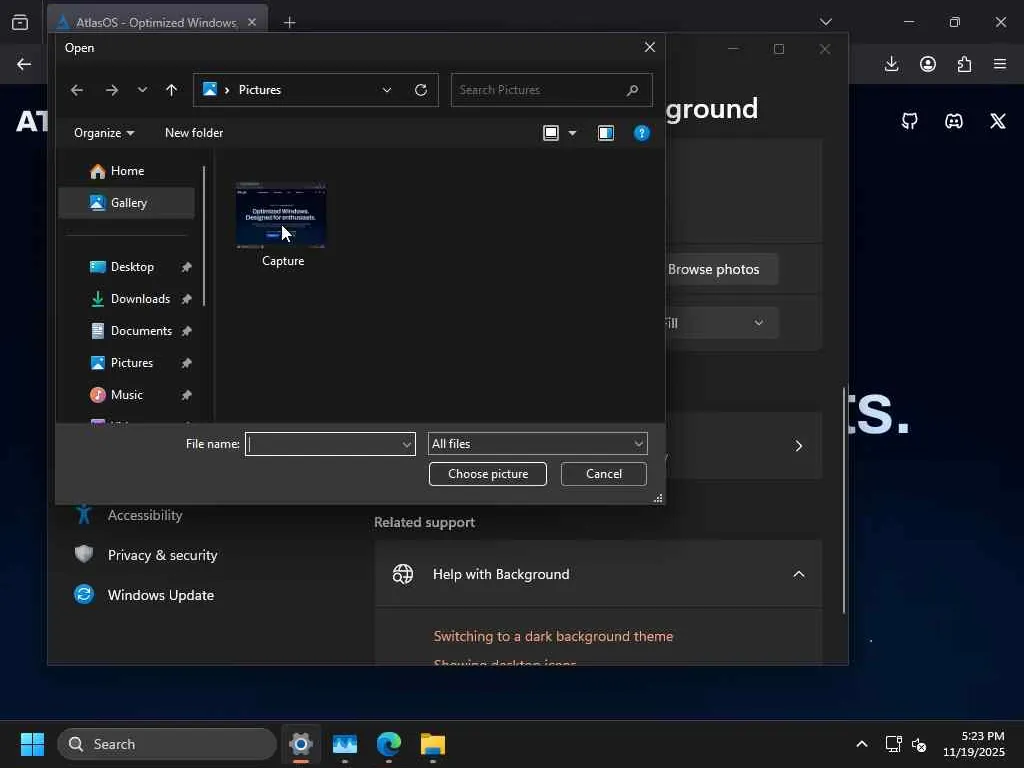Open Accessibility settings category
This screenshot has height=768, width=1024.
145,515
